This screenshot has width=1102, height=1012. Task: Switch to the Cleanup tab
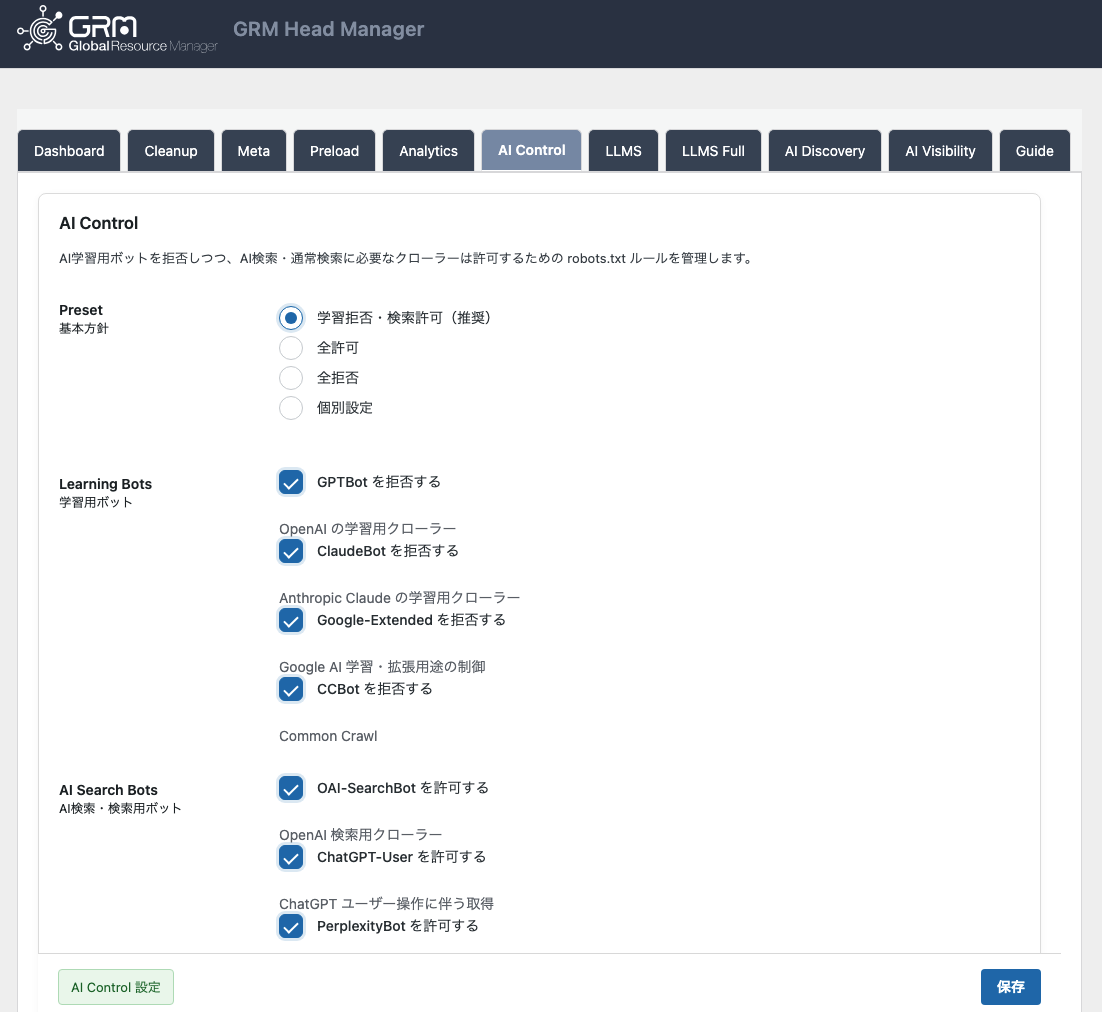171,151
